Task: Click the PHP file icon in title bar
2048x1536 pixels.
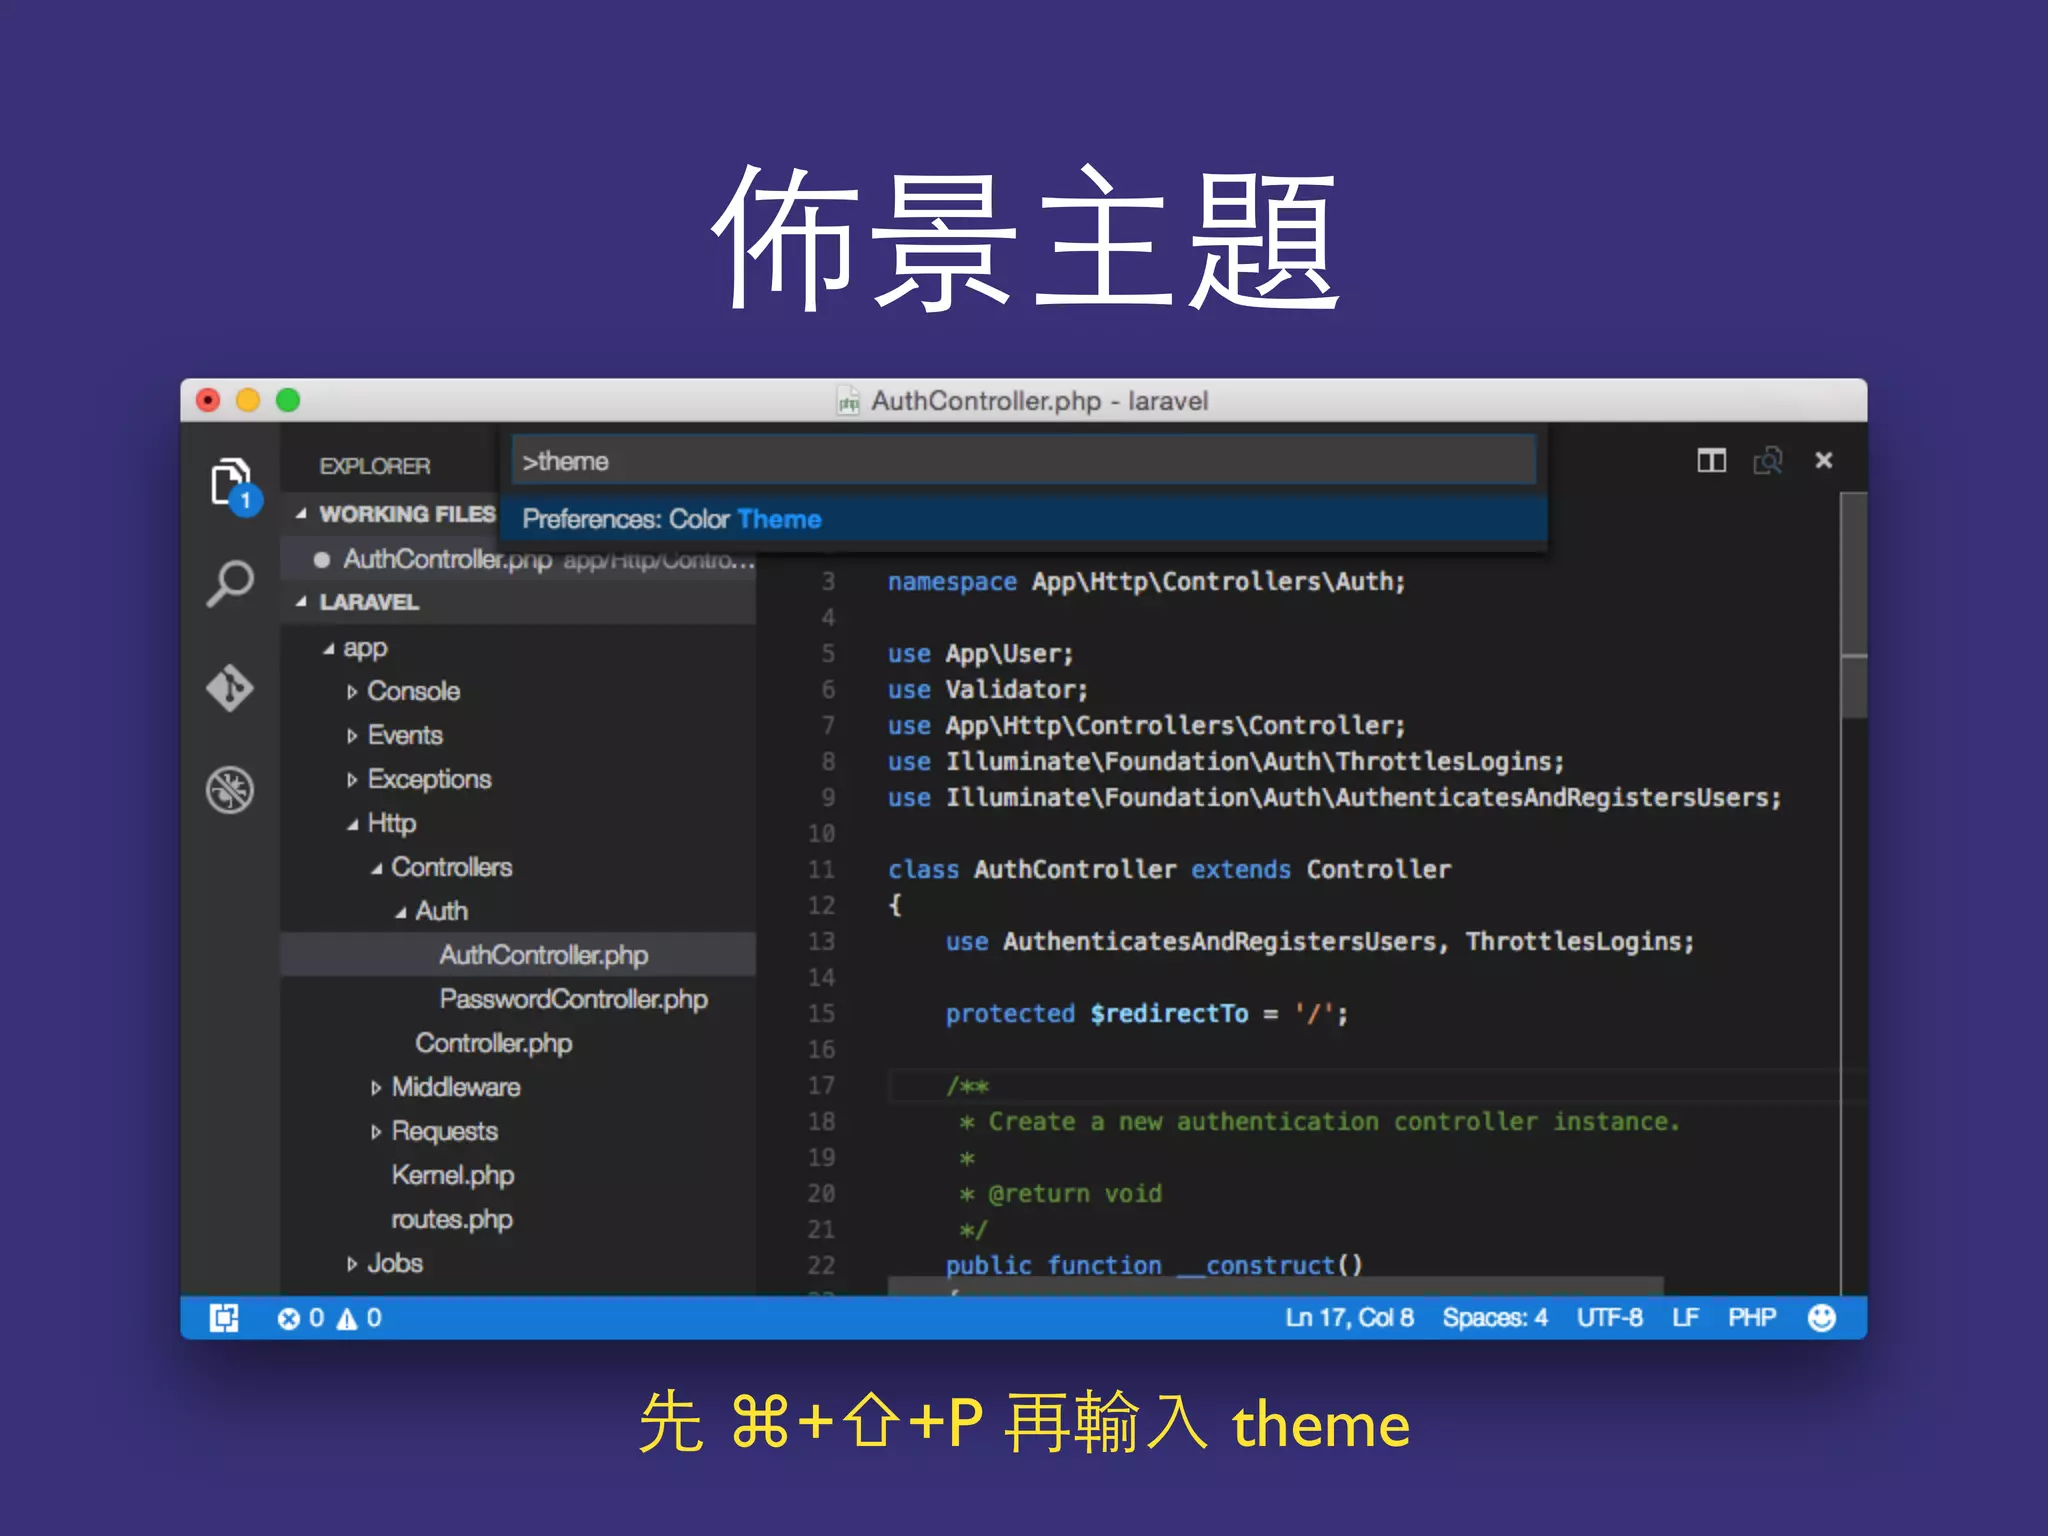Action: (x=848, y=401)
